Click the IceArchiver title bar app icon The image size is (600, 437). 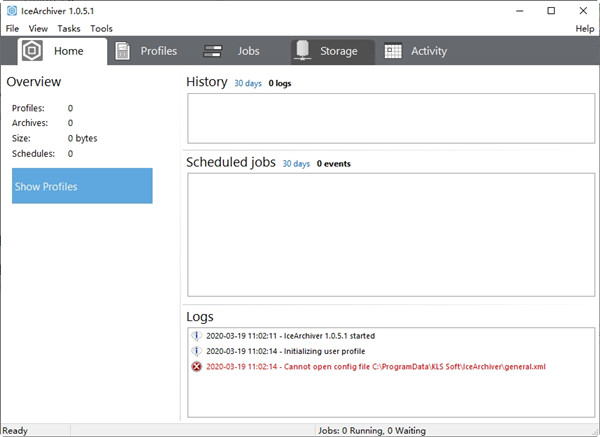pyautogui.click(x=11, y=10)
